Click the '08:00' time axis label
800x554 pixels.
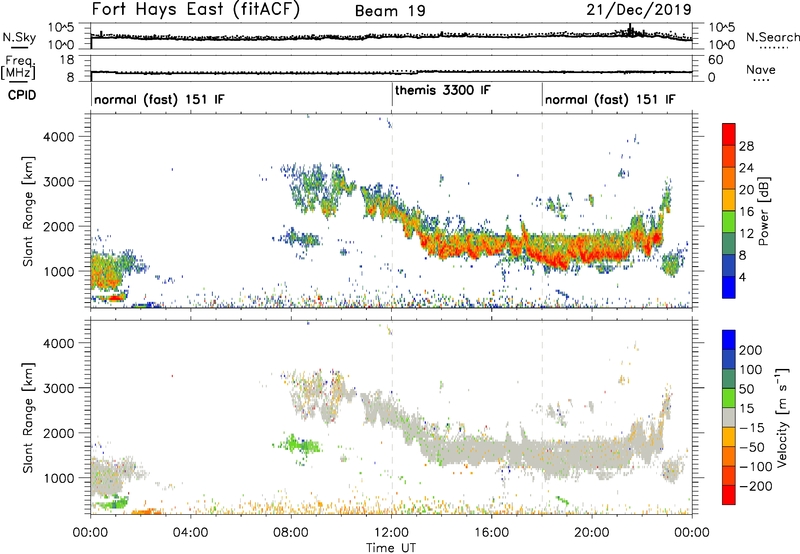[291, 533]
